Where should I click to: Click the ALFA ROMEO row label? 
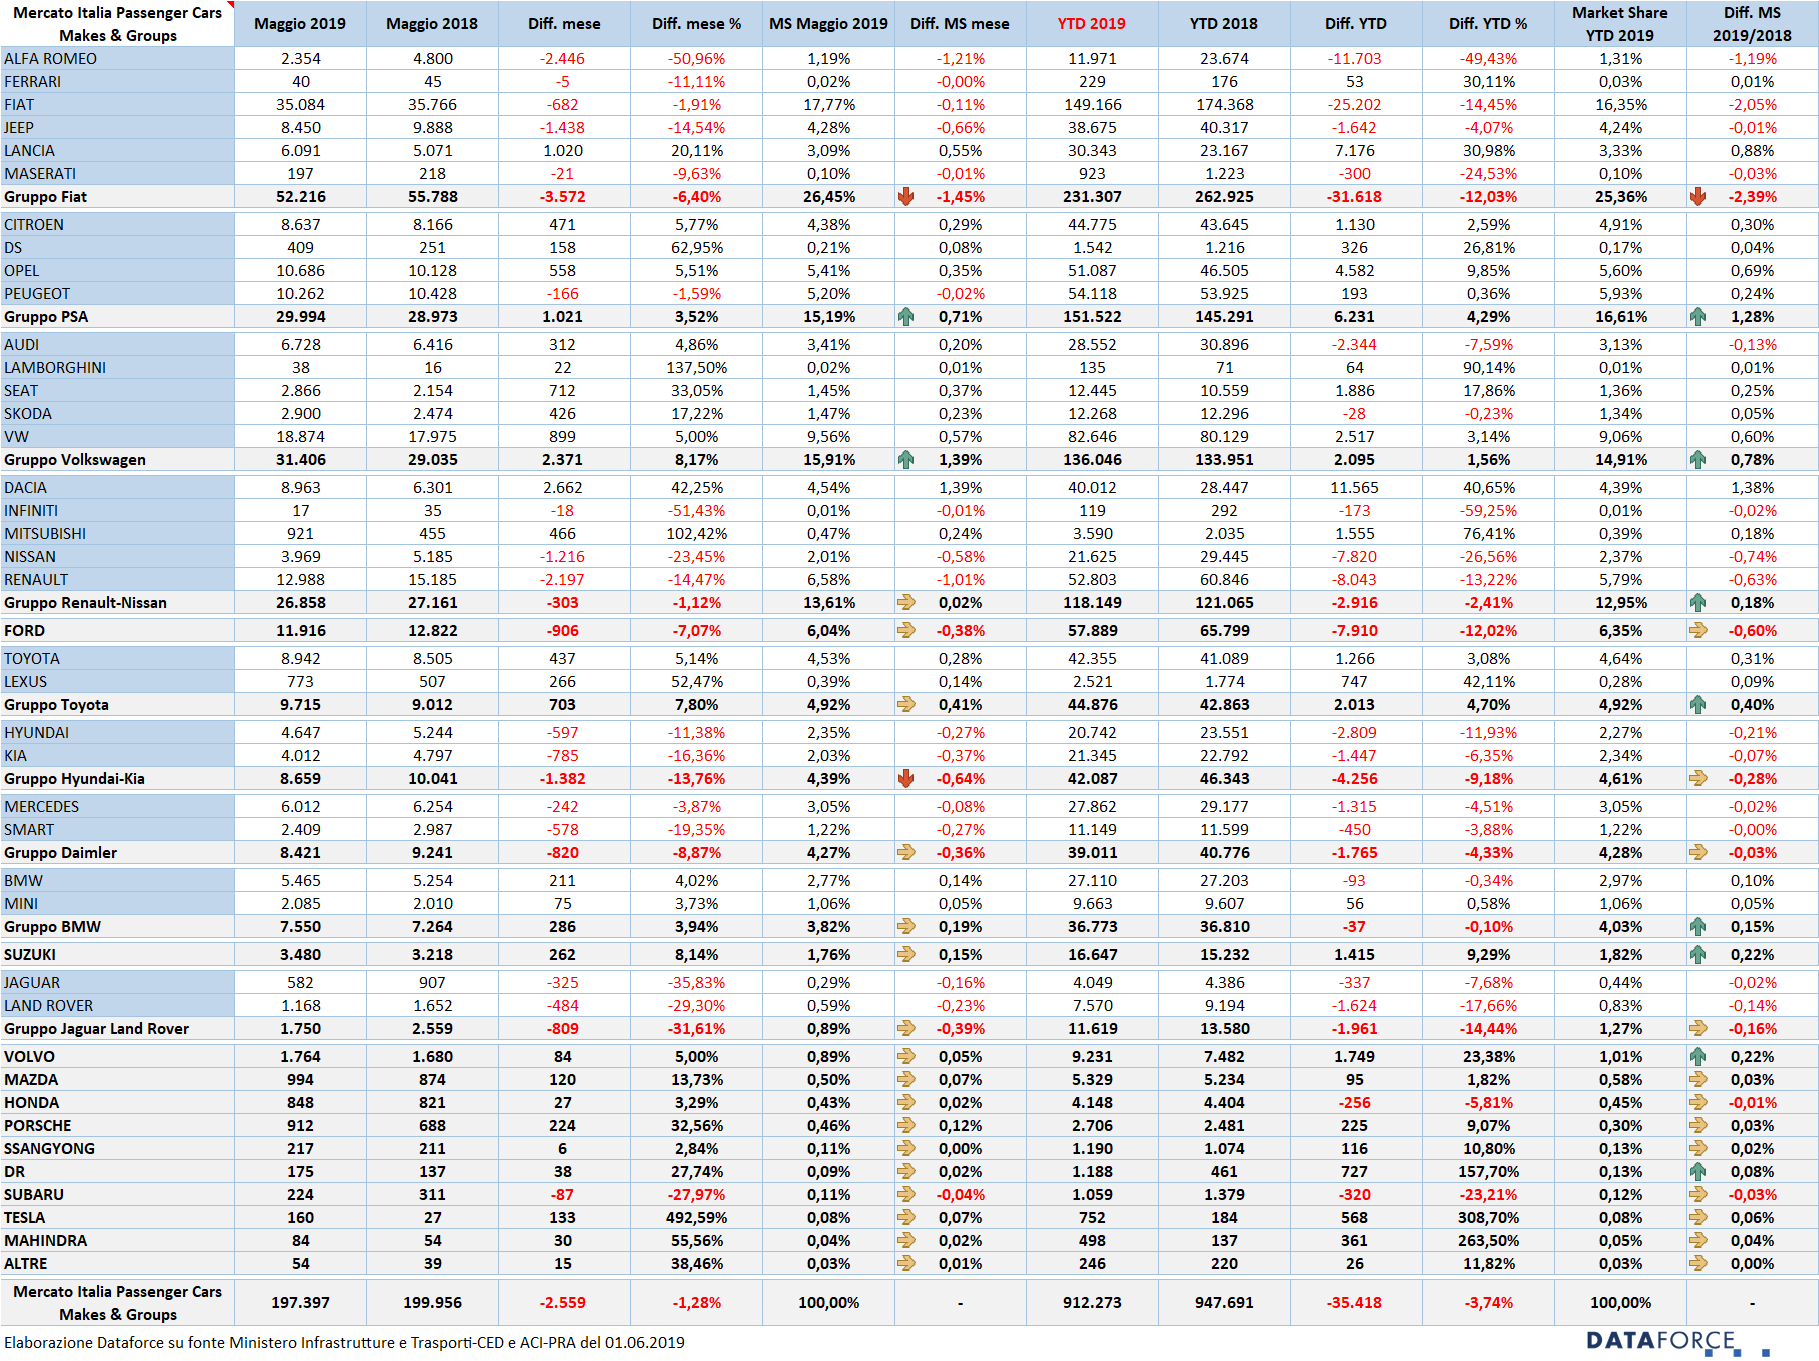(51, 59)
